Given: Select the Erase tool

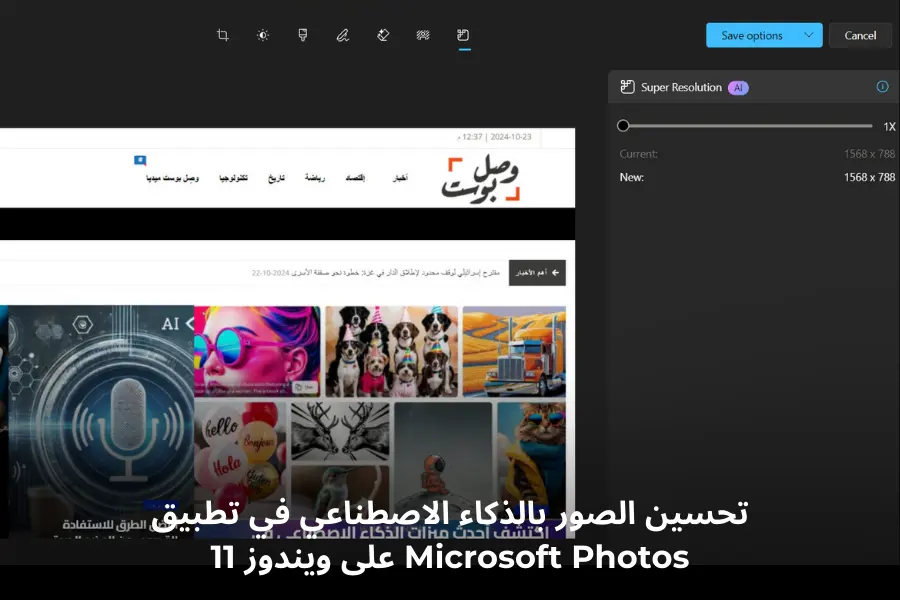Looking at the screenshot, I should [383, 36].
